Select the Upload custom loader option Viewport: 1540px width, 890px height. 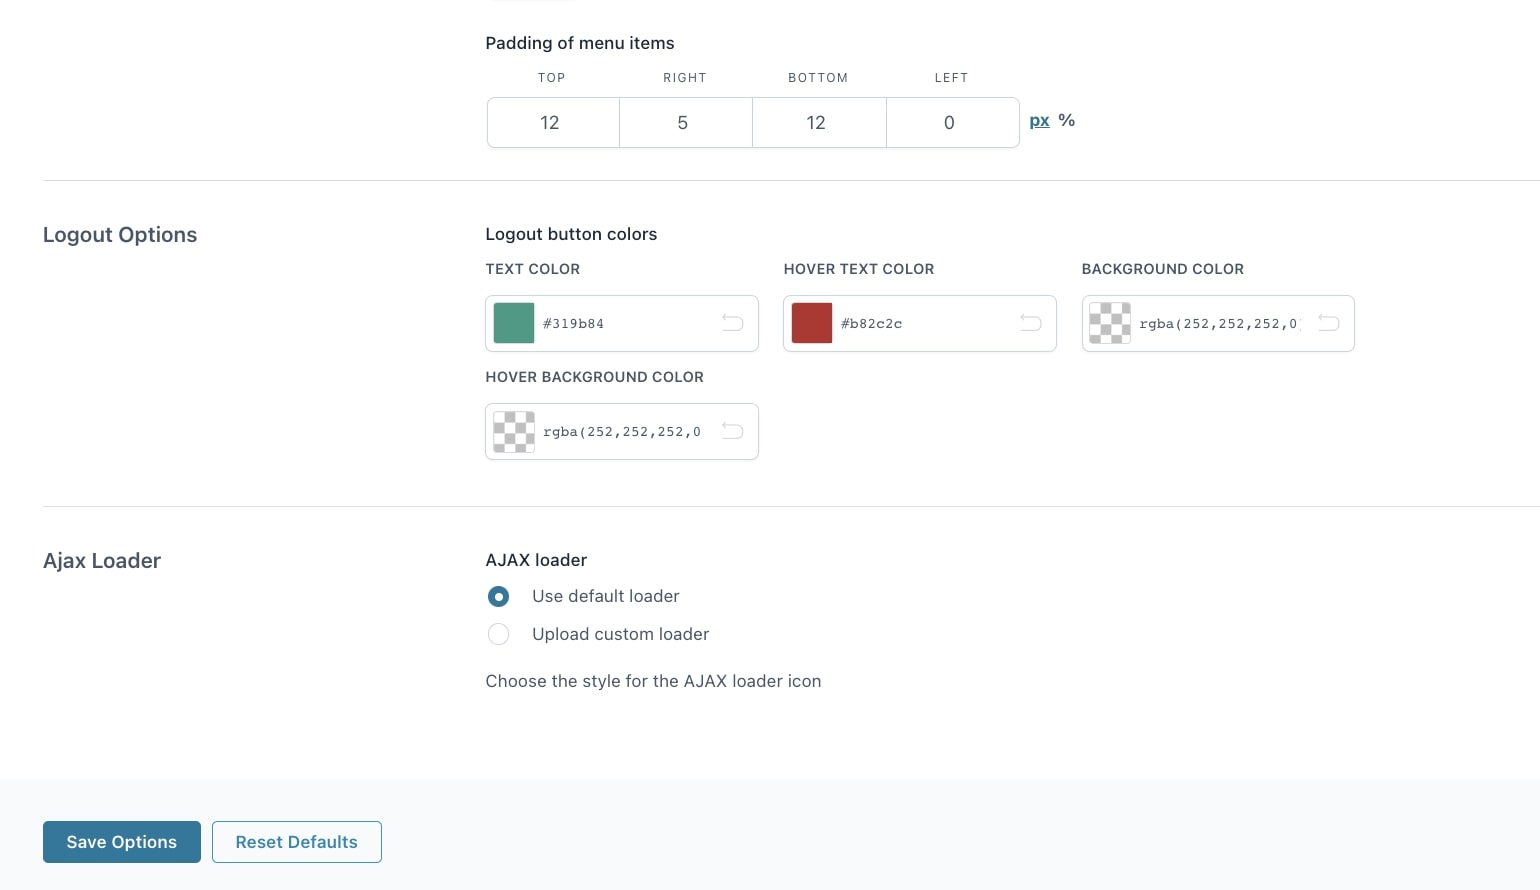498,634
